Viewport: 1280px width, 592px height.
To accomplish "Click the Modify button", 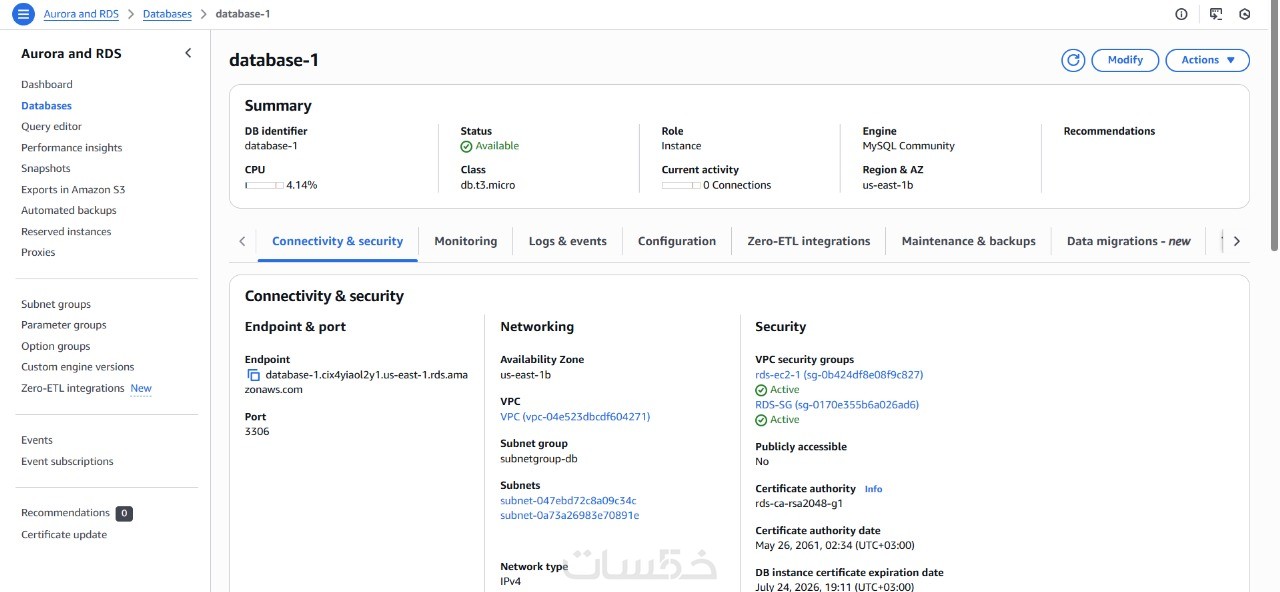I will coord(1125,60).
